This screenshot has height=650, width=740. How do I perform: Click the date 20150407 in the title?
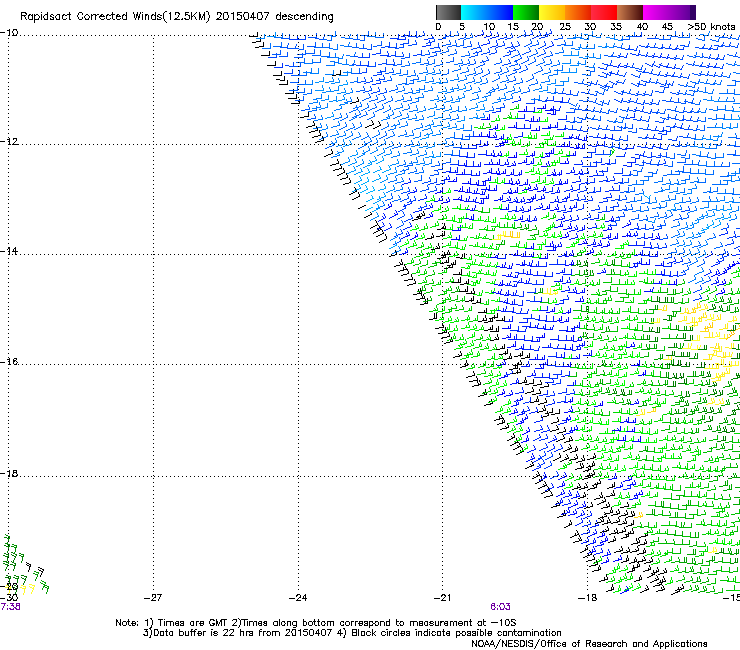pyautogui.click(x=243, y=17)
